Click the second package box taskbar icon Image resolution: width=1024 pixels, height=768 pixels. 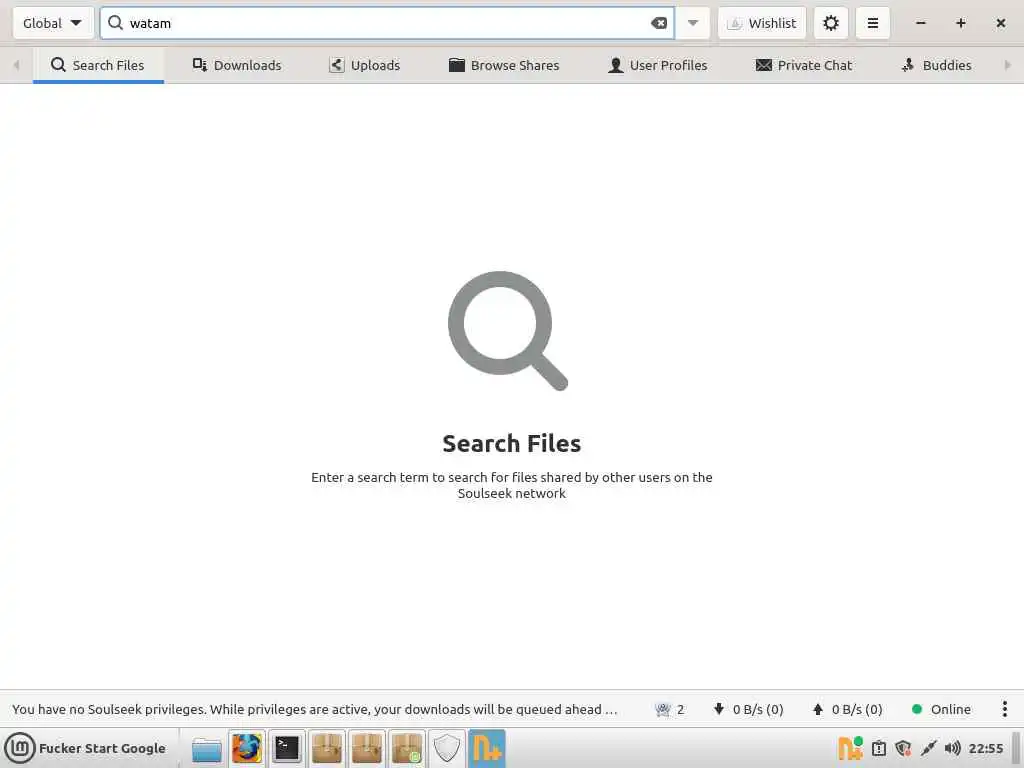(x=366, y=748)
